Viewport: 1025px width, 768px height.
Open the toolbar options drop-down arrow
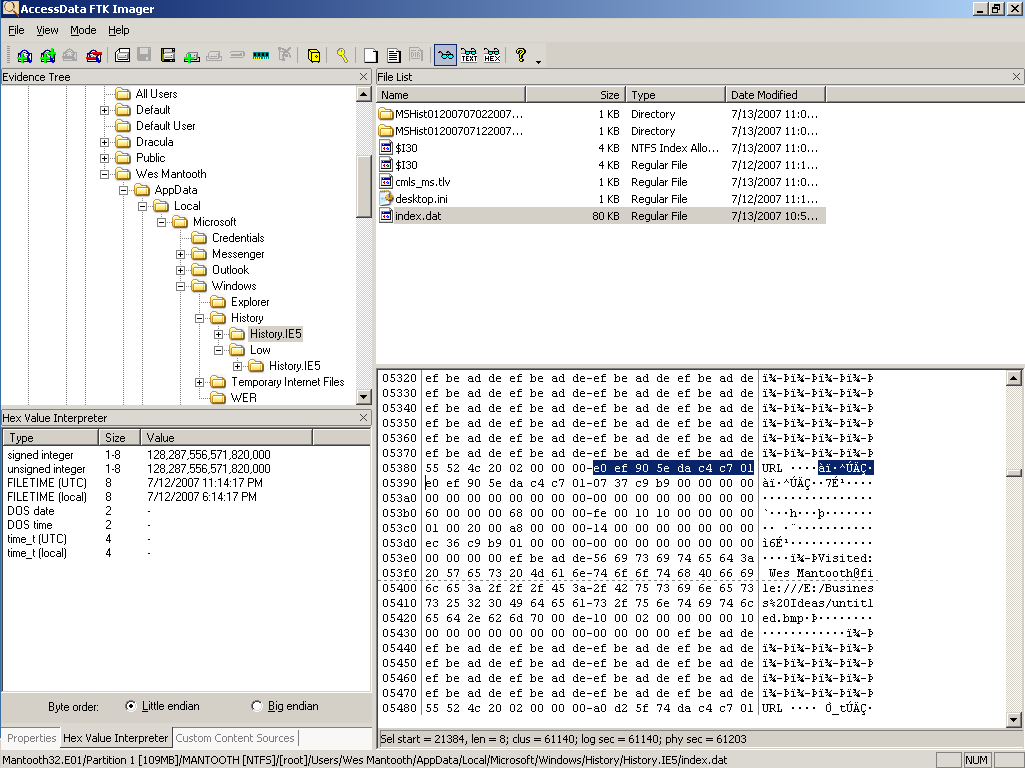tap(539, 61)
